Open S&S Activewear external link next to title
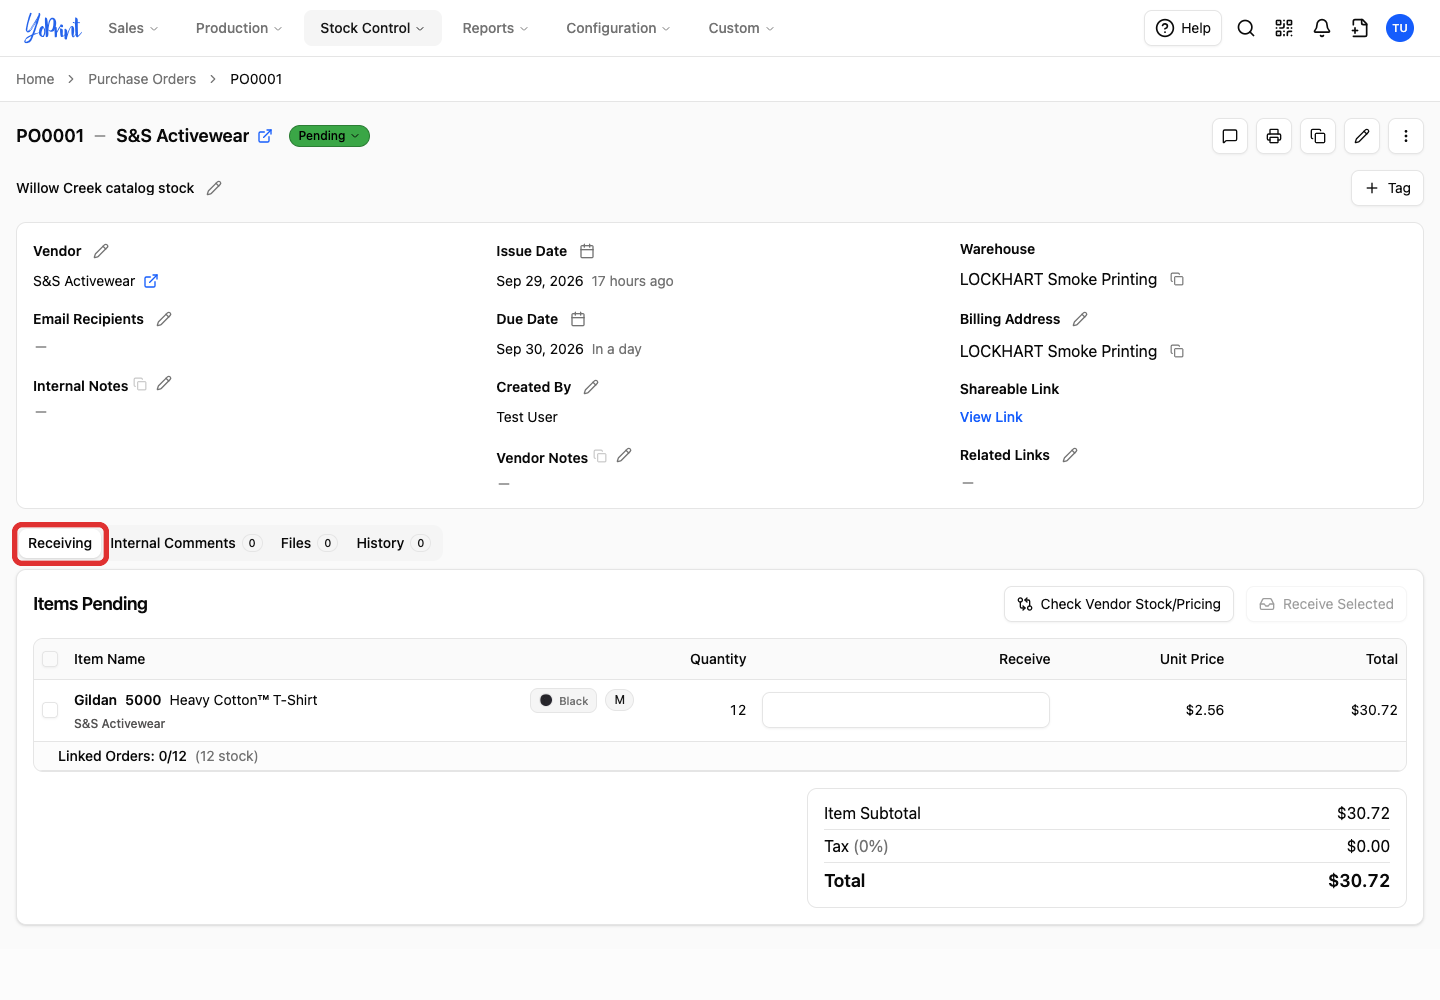This screenshot has width=1440, height=1000. (x=265, y=136)
